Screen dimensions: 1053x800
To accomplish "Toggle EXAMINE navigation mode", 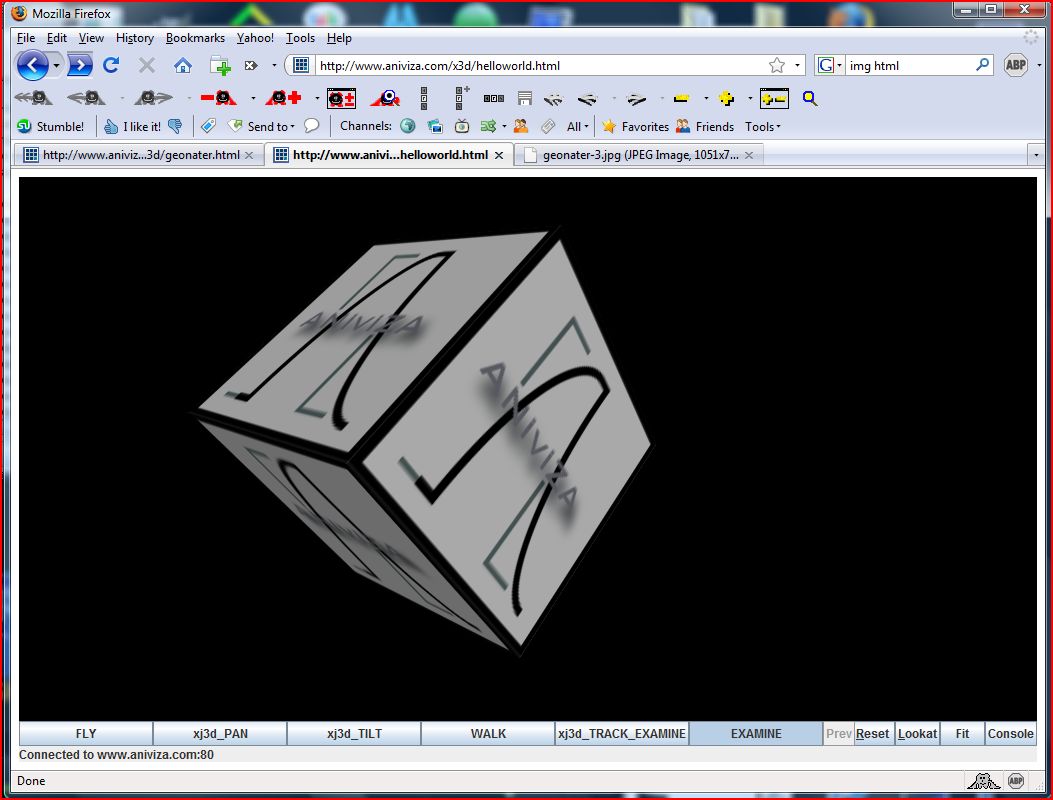I will (756, 734).
